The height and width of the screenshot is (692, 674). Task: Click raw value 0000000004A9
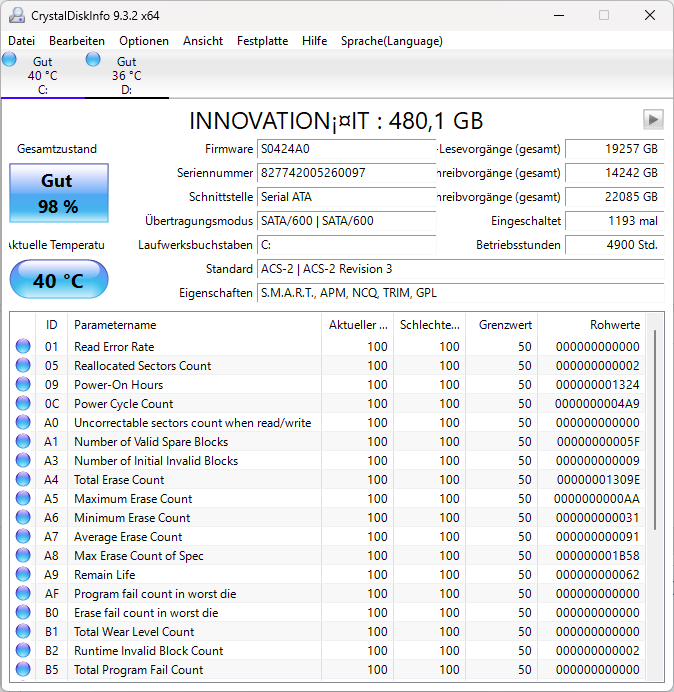(598, 404)
